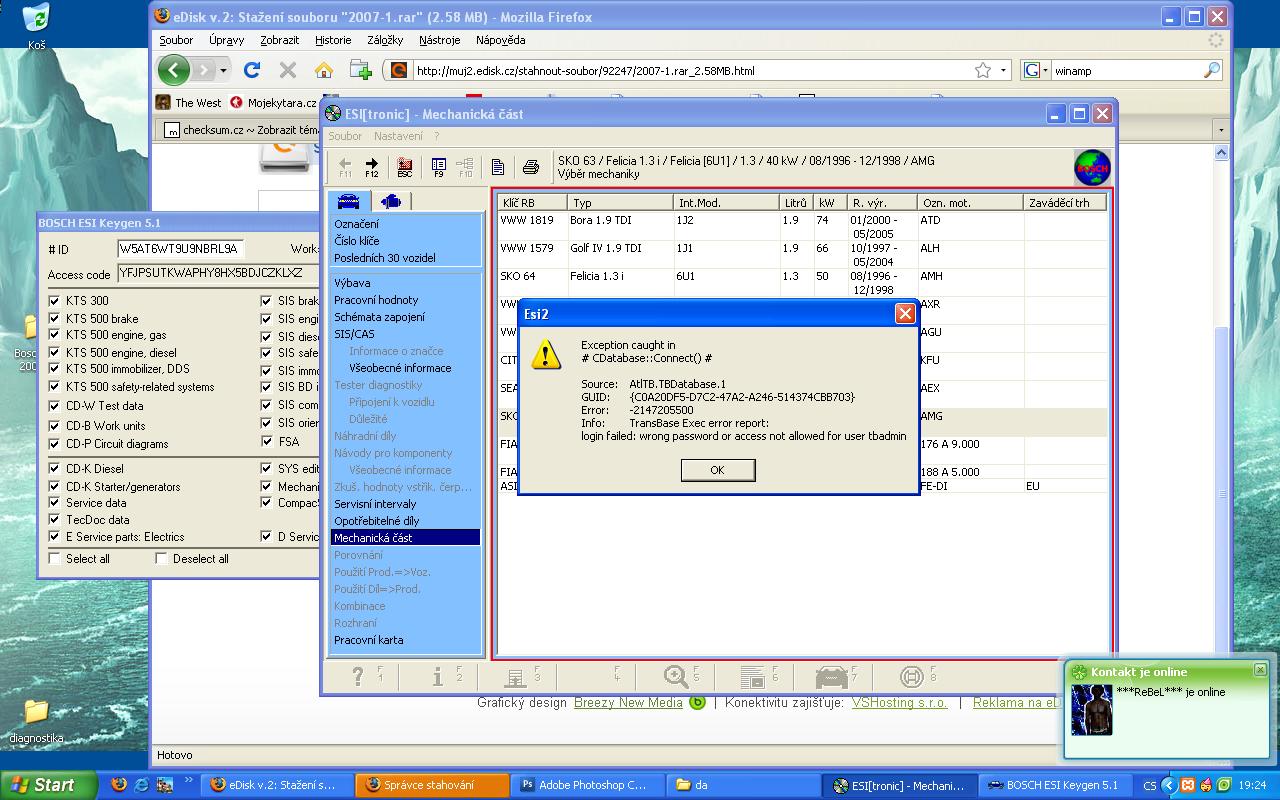1280x800 pixels.
Task: Open the VSHosting s.r.o. link
Action: 899,703
